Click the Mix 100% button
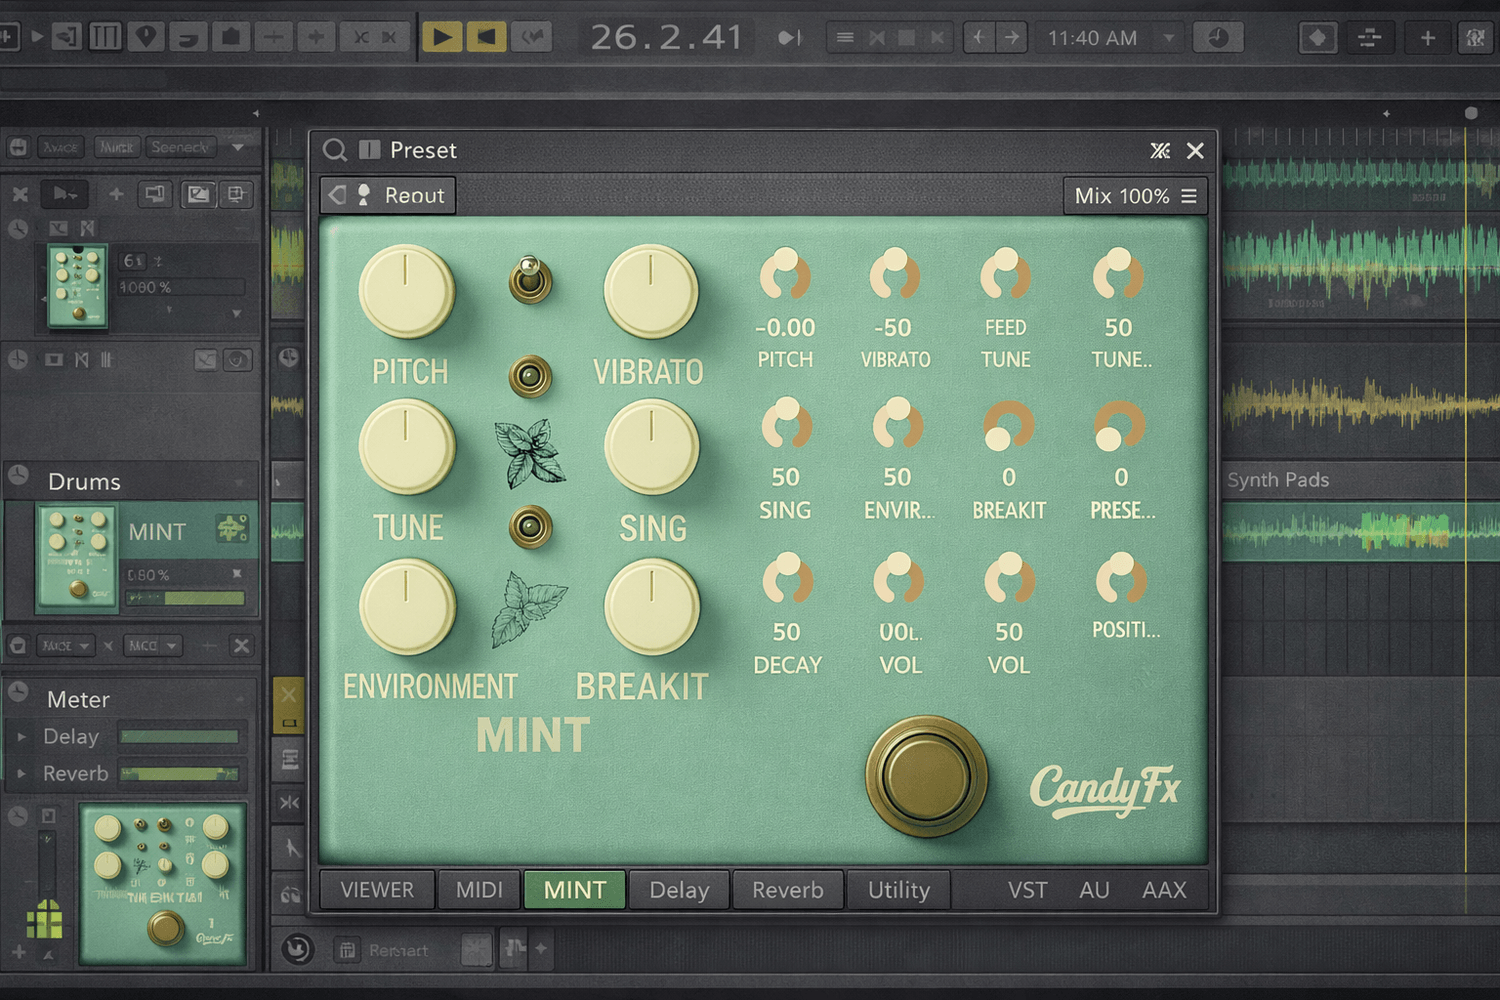The height and width of the screenshot is (1000, 1500). [1135, 196]
